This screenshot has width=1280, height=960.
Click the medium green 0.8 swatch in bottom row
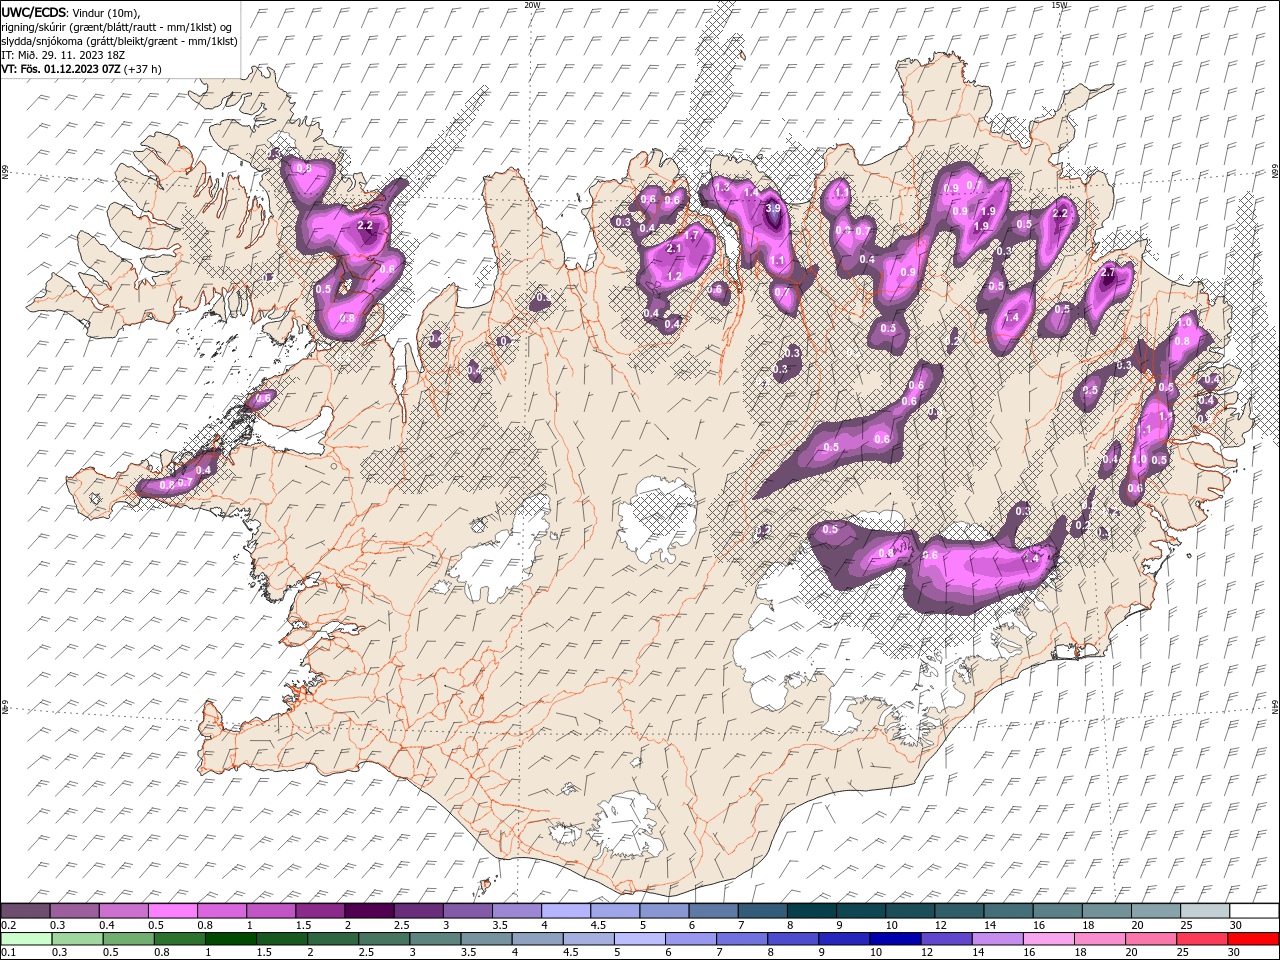pos(179,939)
